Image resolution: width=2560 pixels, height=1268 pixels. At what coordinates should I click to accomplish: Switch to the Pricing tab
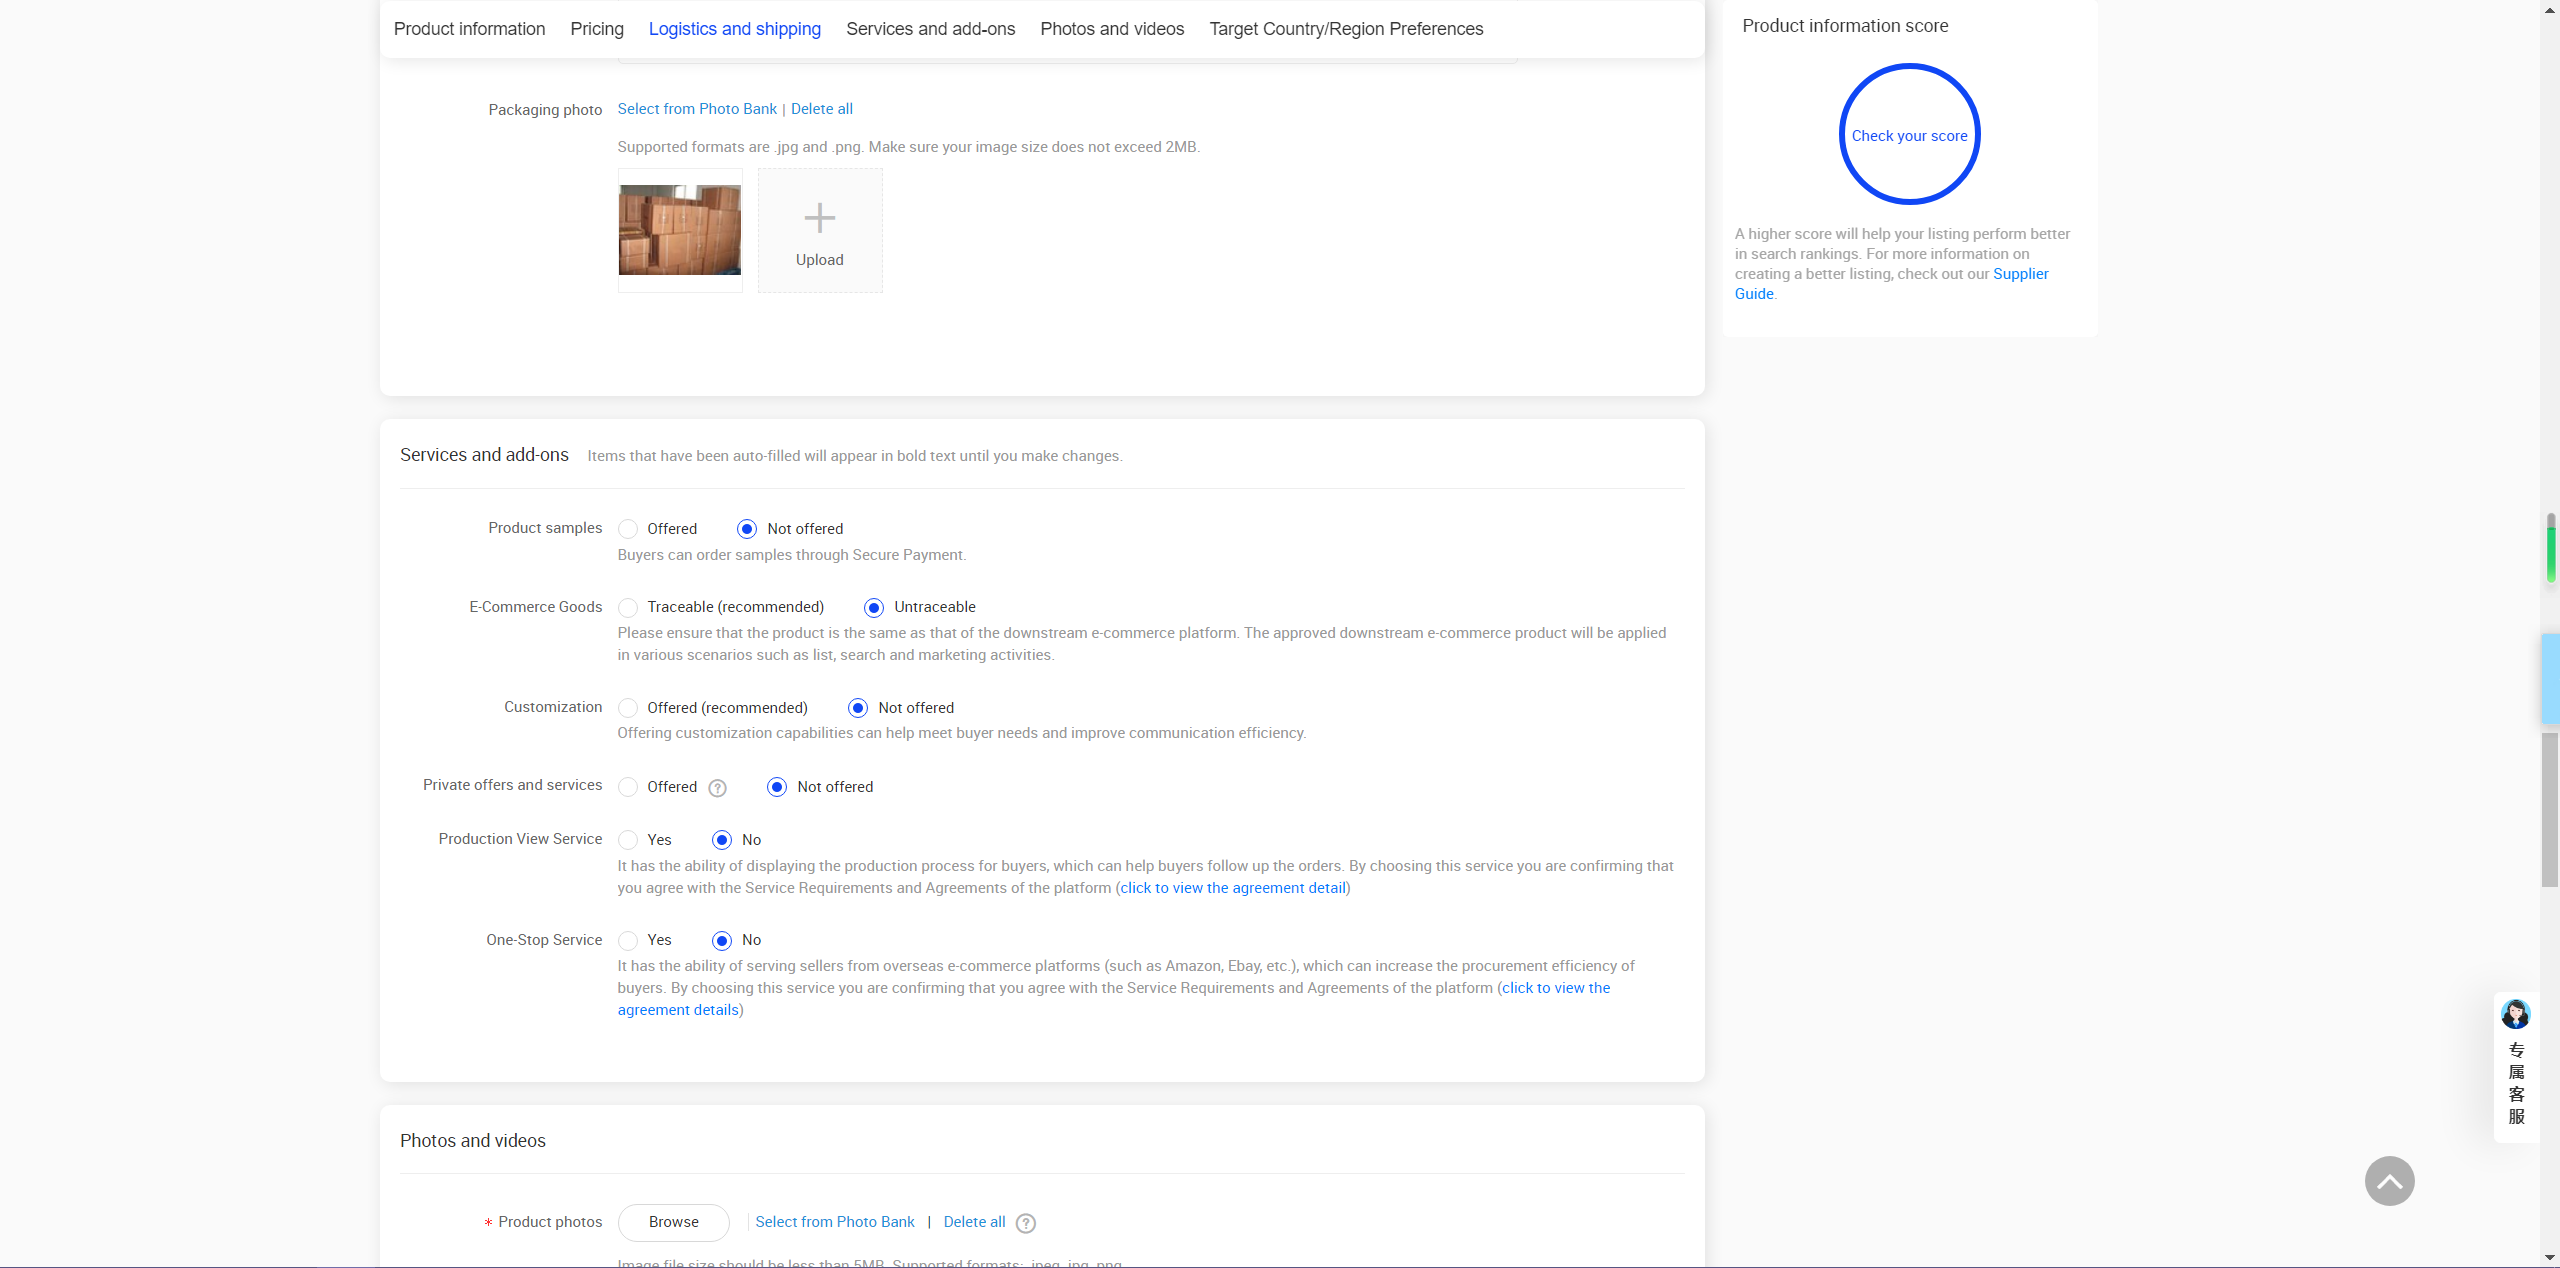pyautogui.click(x=596, y=29)
